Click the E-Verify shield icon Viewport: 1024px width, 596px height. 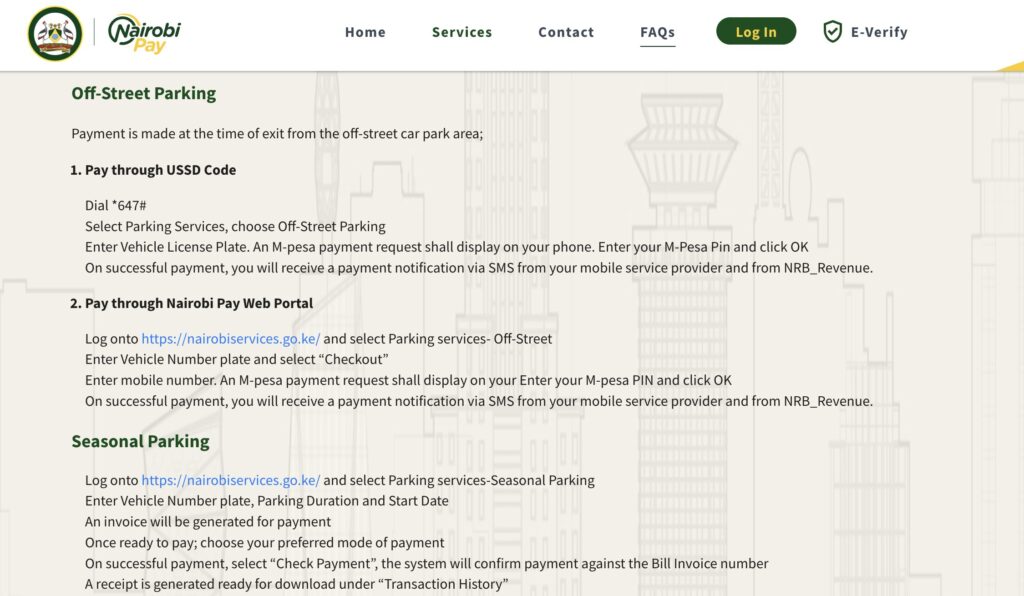click(x=832, y=31)
